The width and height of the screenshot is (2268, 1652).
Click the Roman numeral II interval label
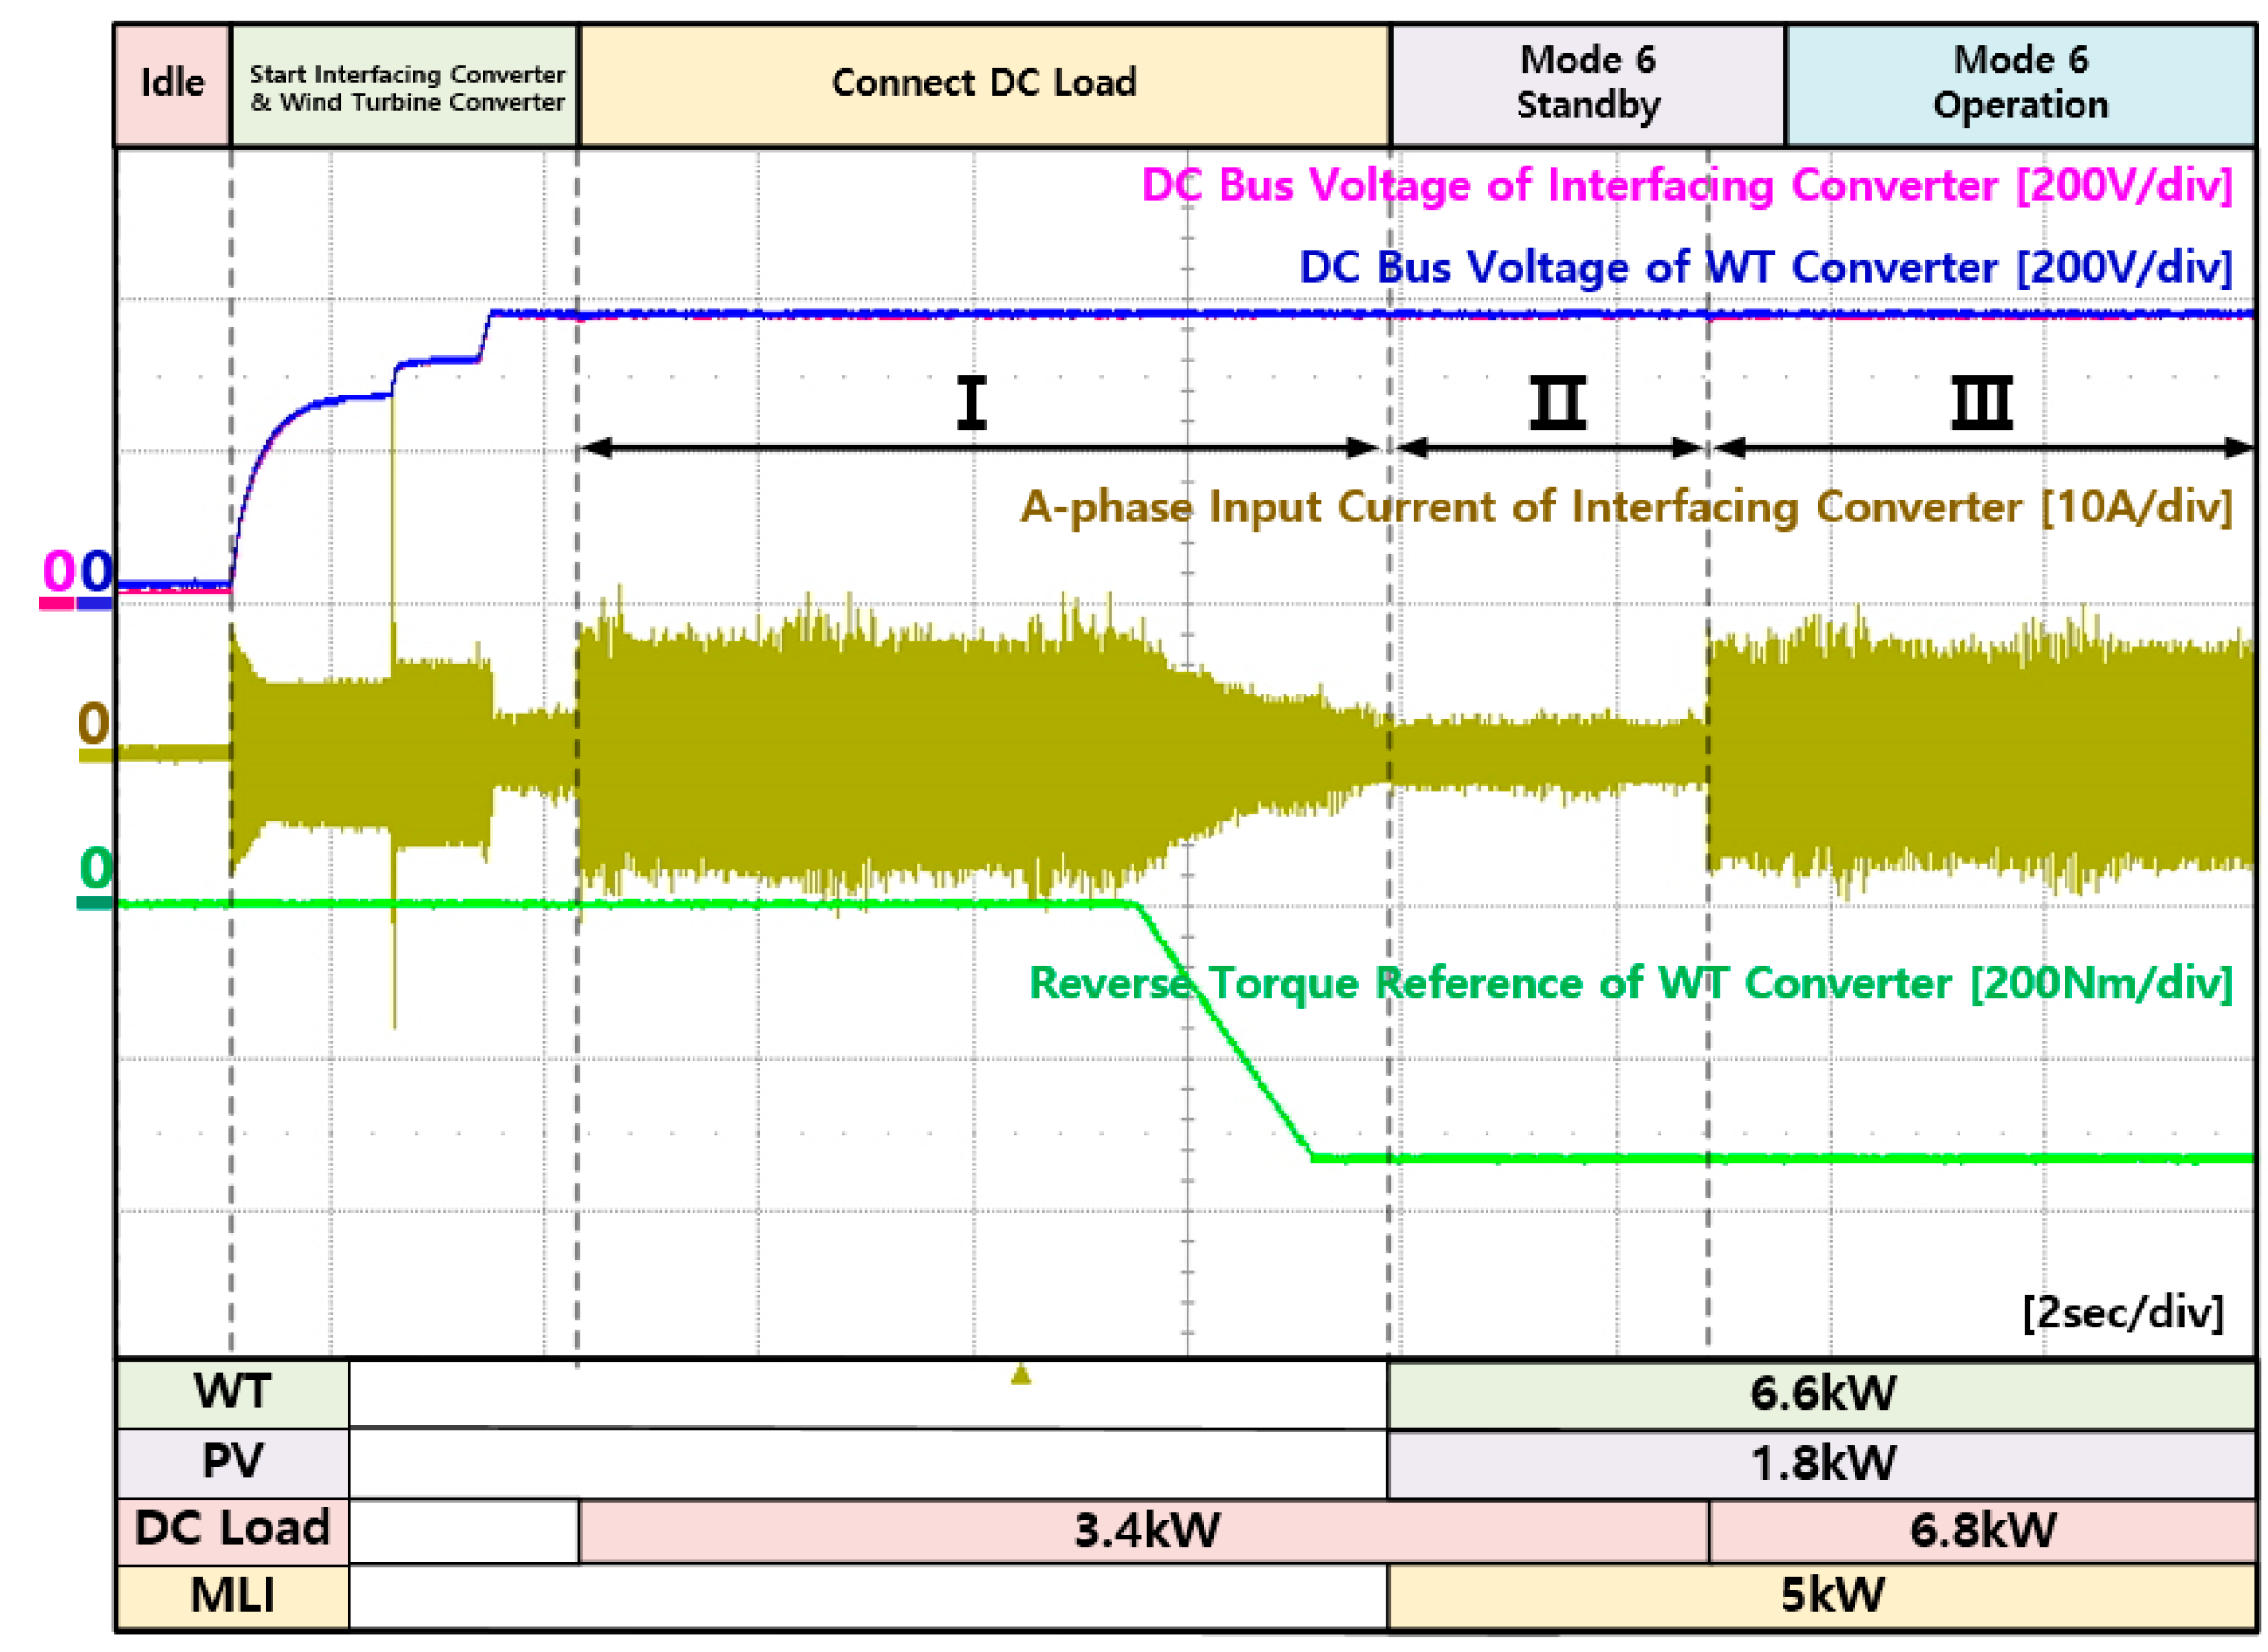coord(1557,402)
